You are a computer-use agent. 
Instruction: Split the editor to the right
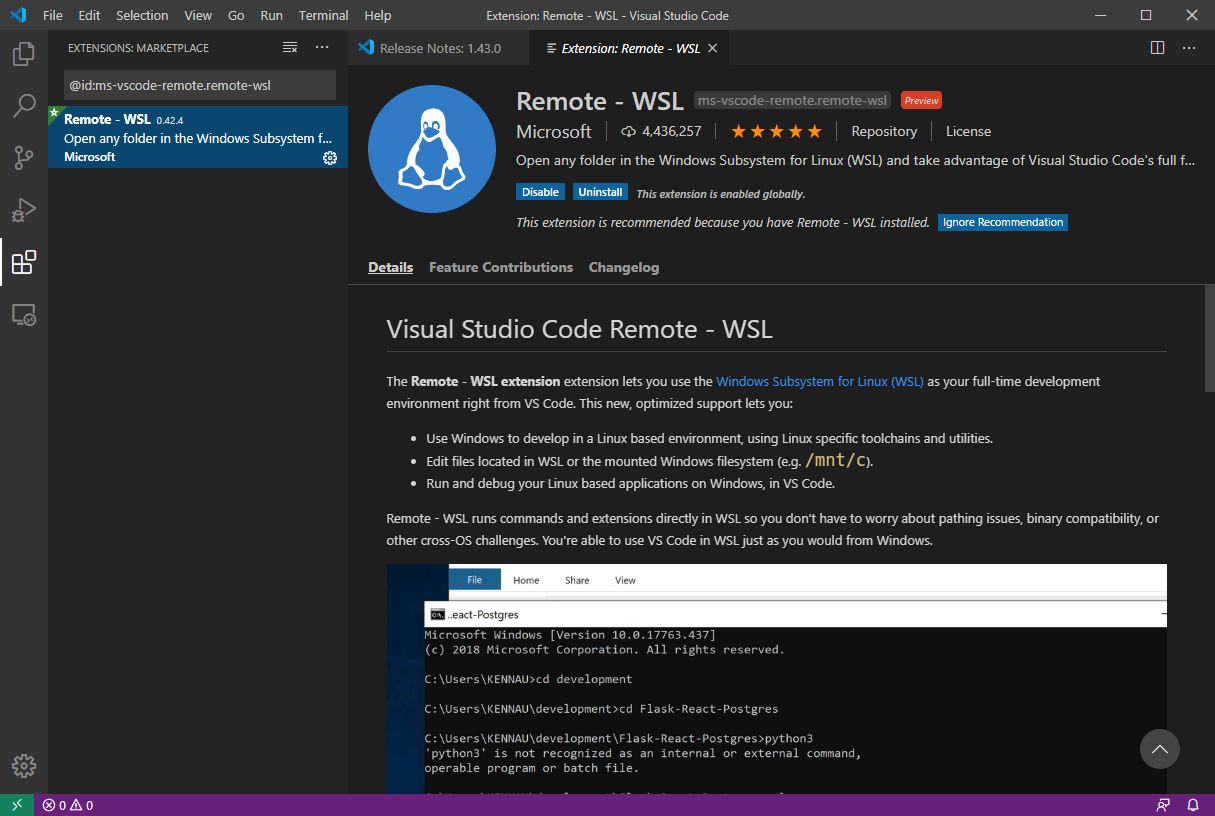1157,47
